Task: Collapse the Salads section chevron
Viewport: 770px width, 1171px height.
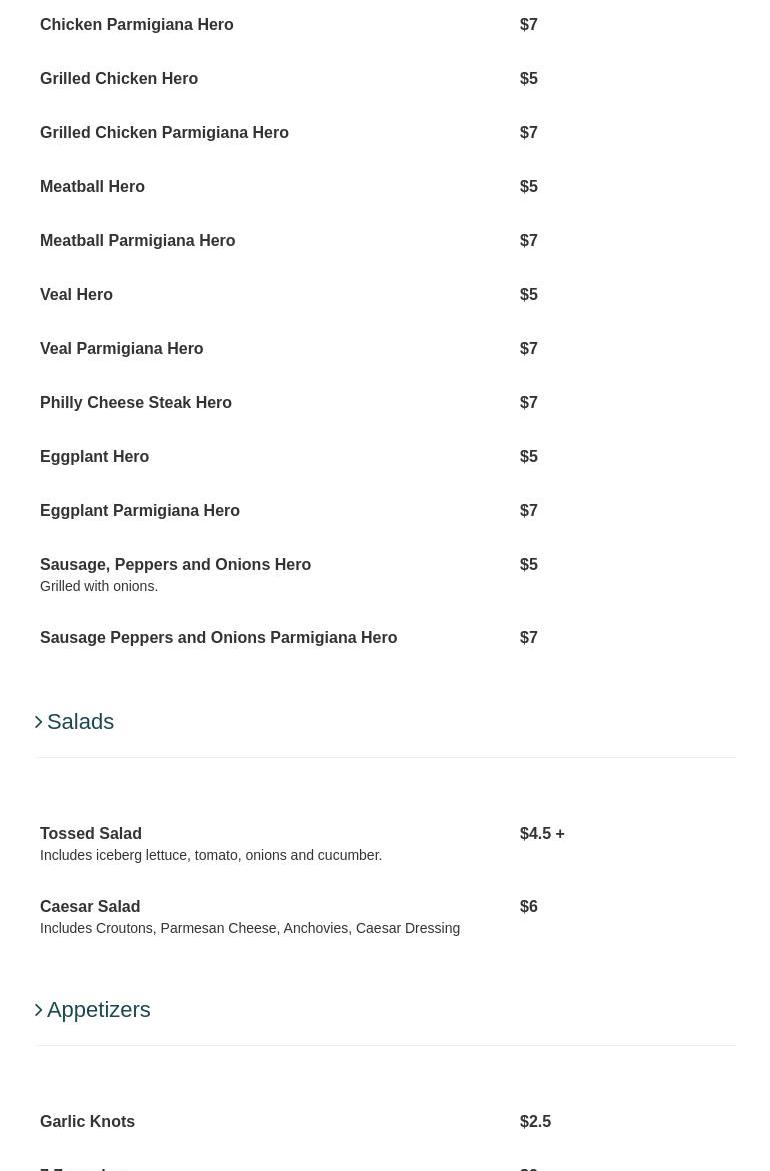Action: [x=39, y=722]
